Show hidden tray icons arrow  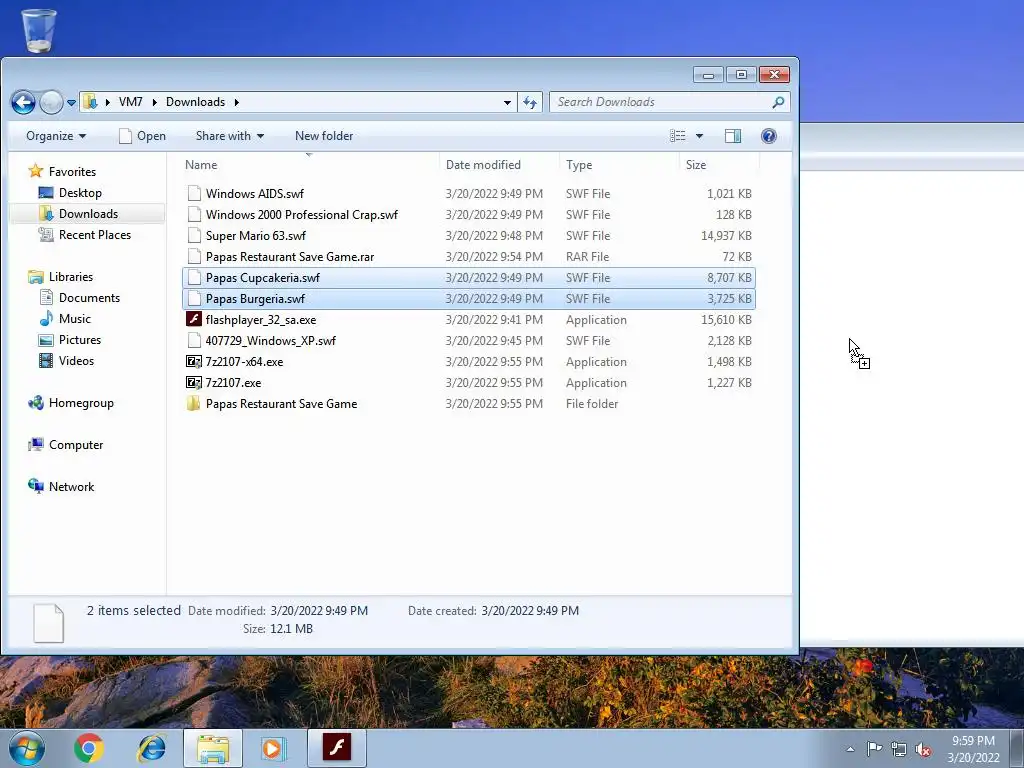[x=850, y=749]
